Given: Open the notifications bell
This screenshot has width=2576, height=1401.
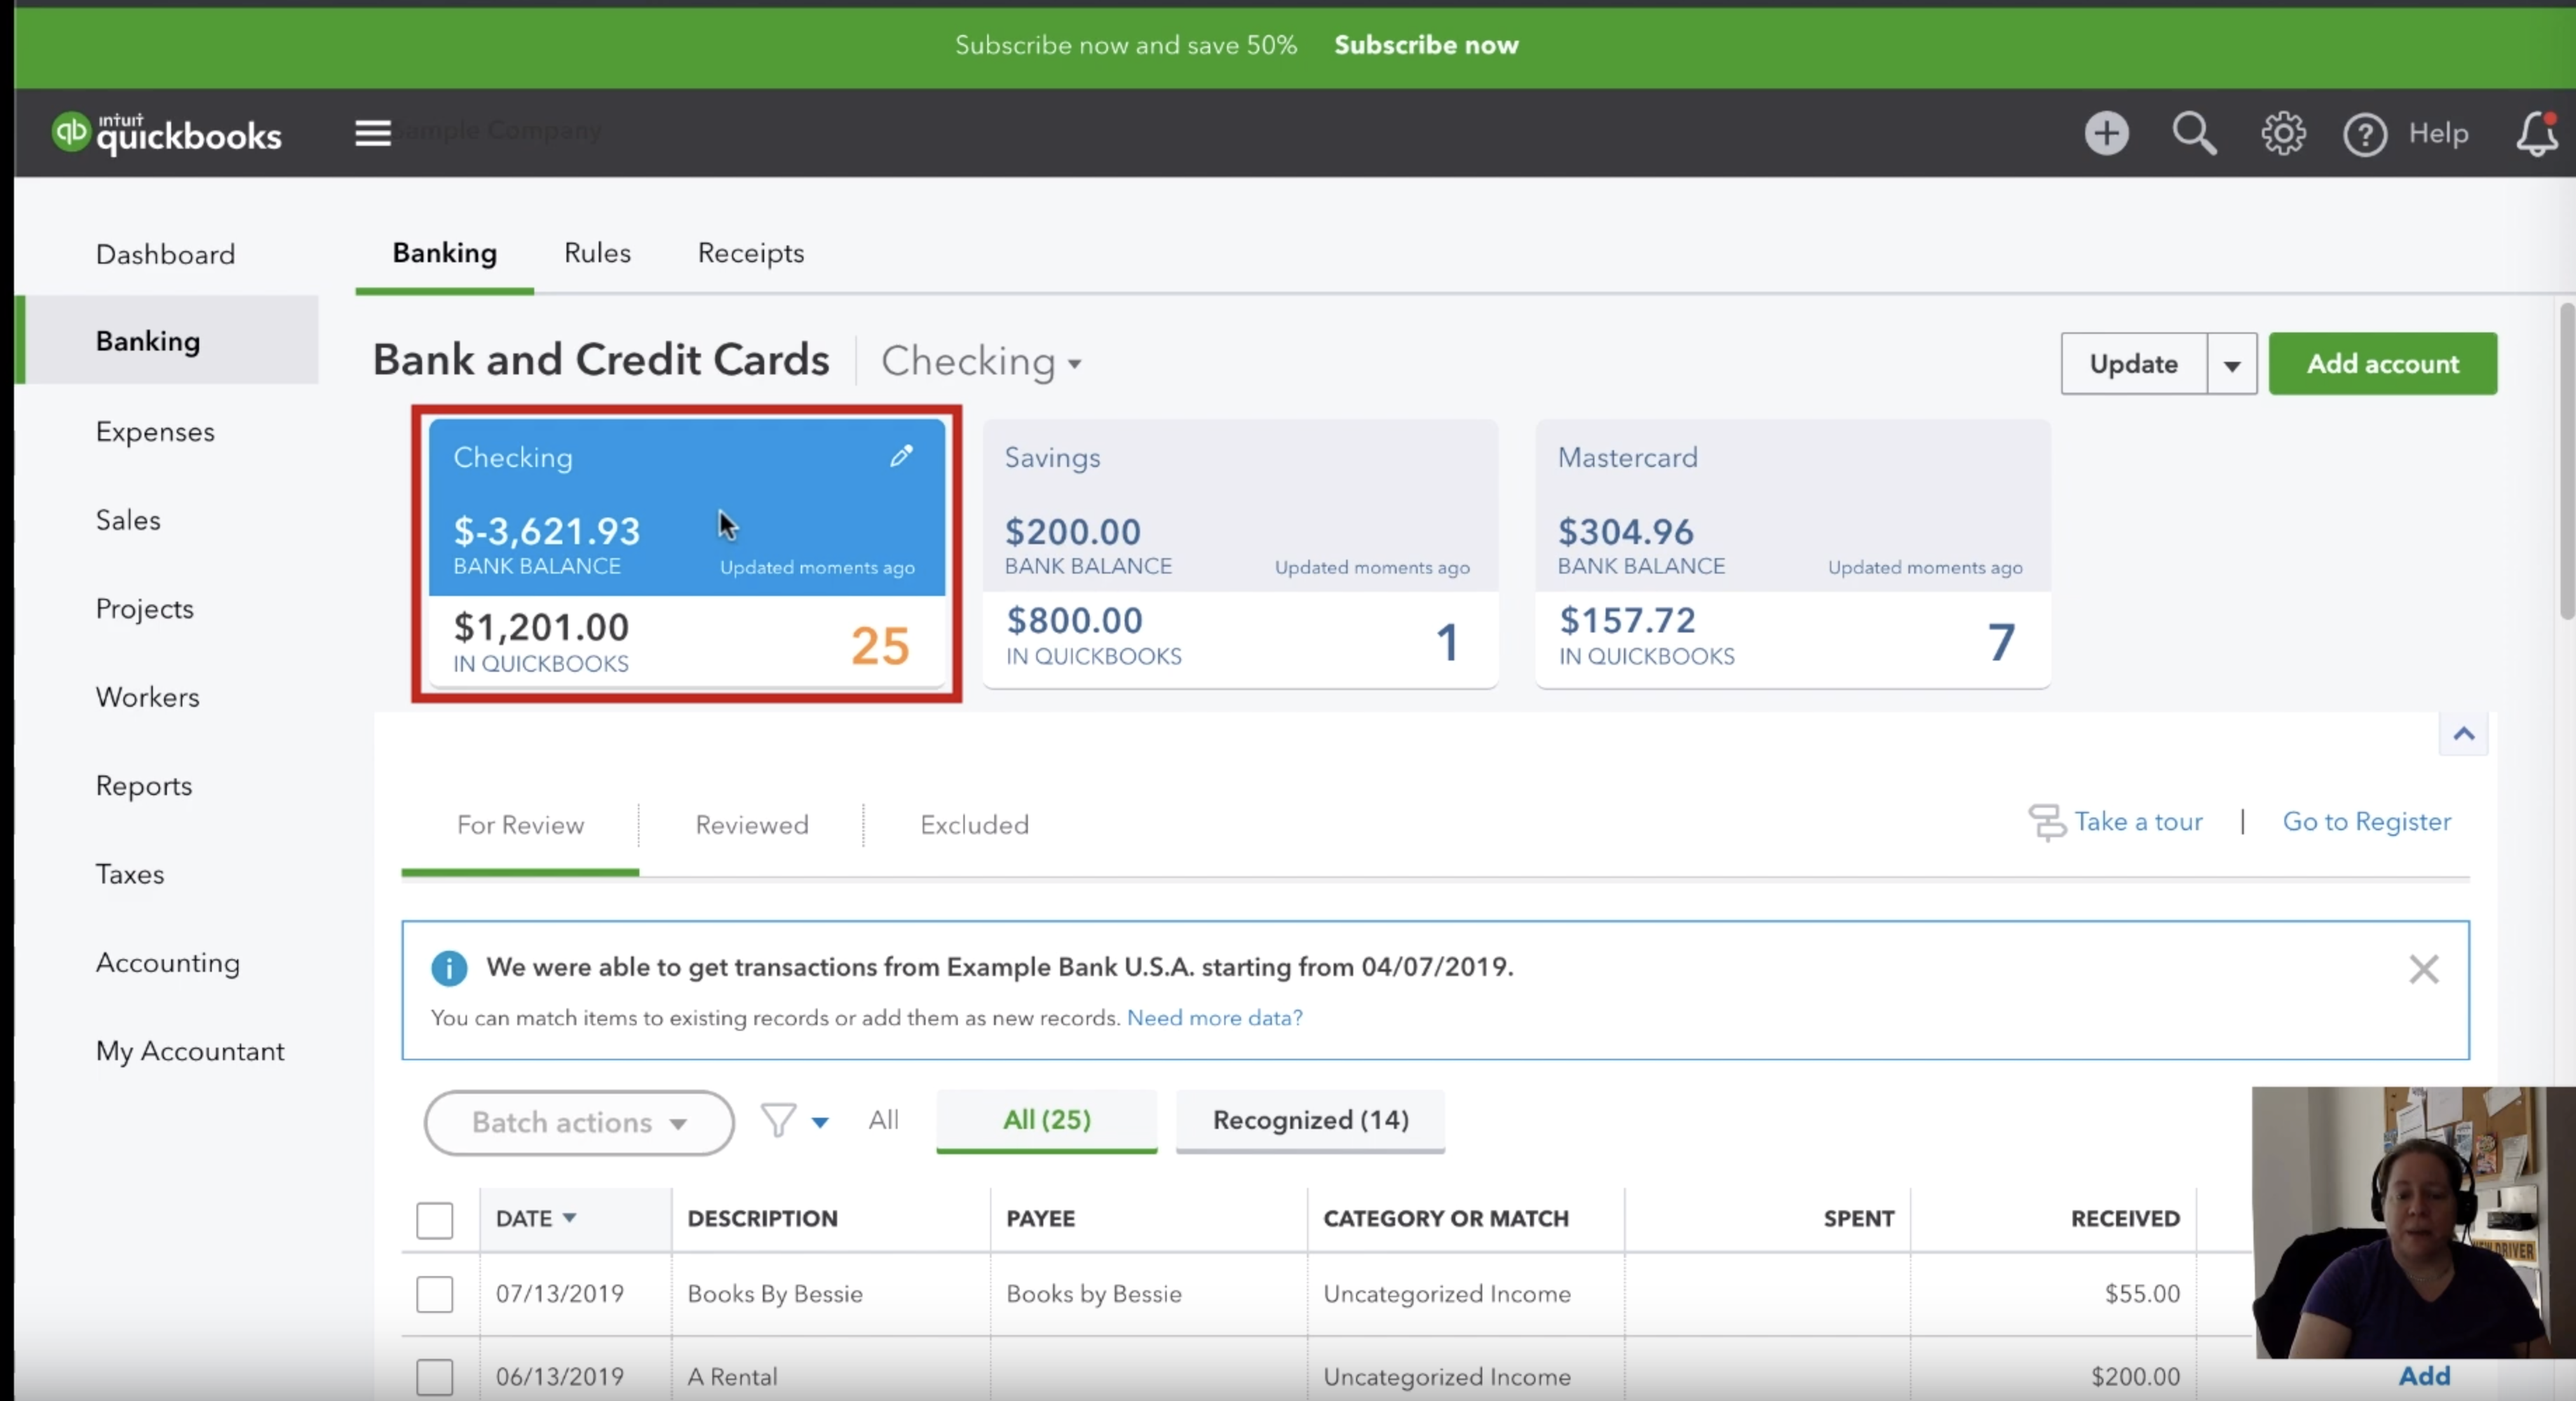Looking at the screenshot, I should pyautogui.click(x=2537, y=133).
